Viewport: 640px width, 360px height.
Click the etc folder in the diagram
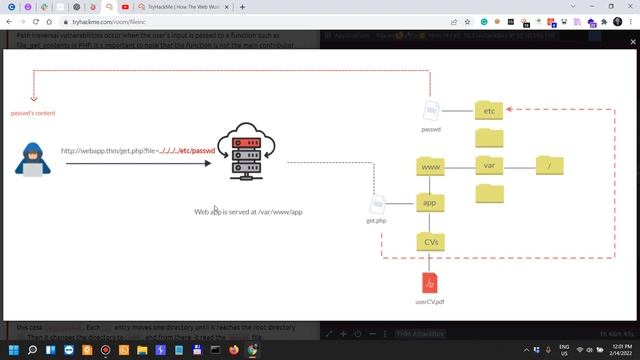pyautogui.click(x=489, y=110)
